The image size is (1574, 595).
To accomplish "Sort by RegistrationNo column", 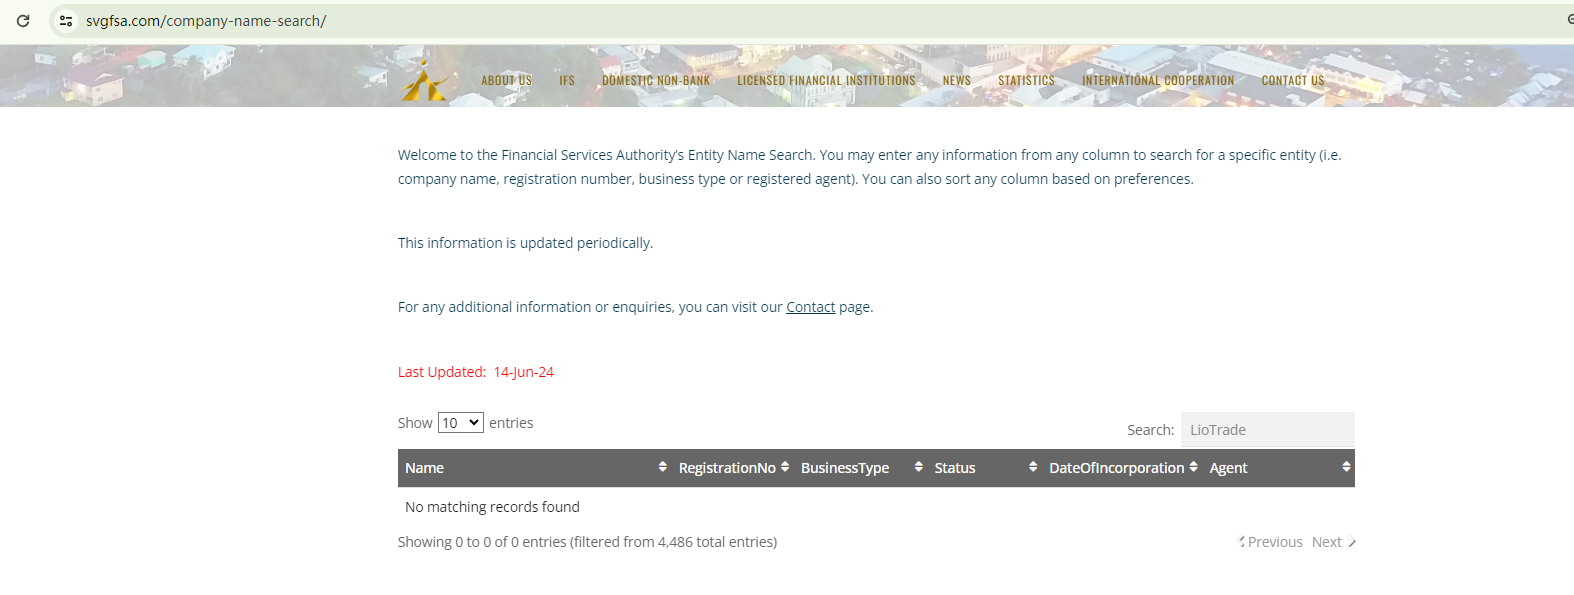I will pyautogui.click(x=733, y=468).
